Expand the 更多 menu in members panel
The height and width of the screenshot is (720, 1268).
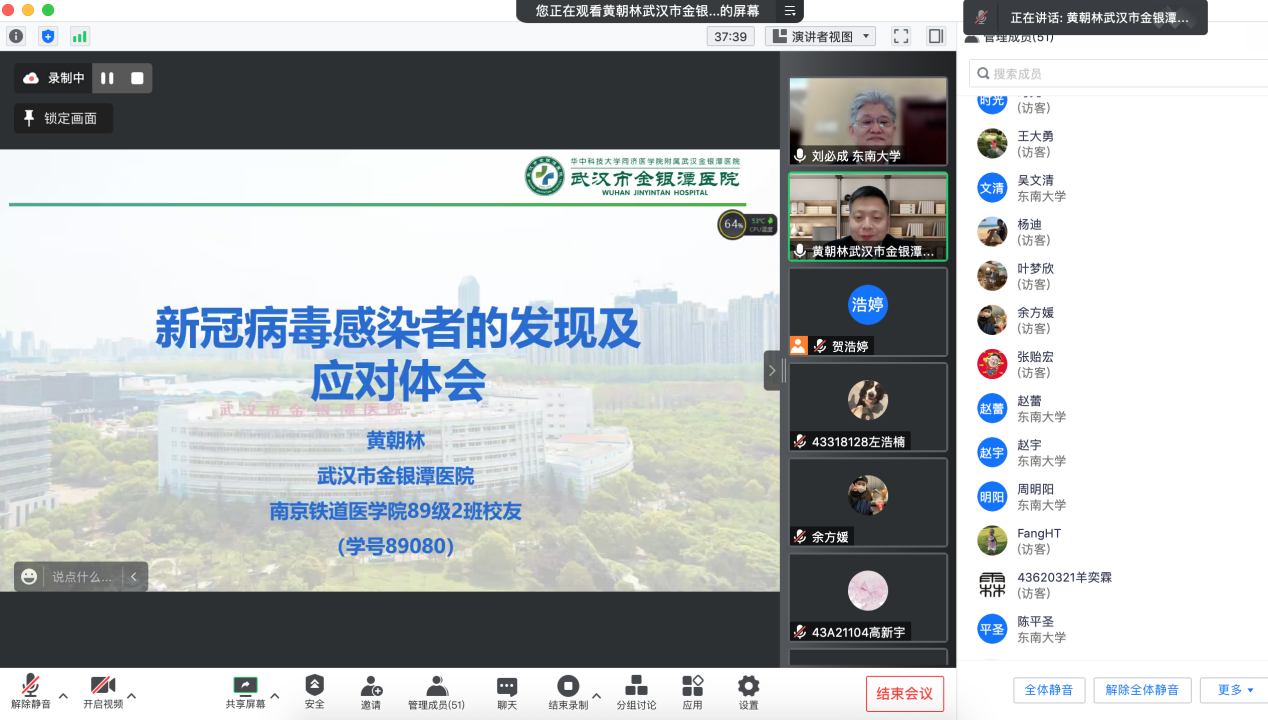pos(1235,690)
